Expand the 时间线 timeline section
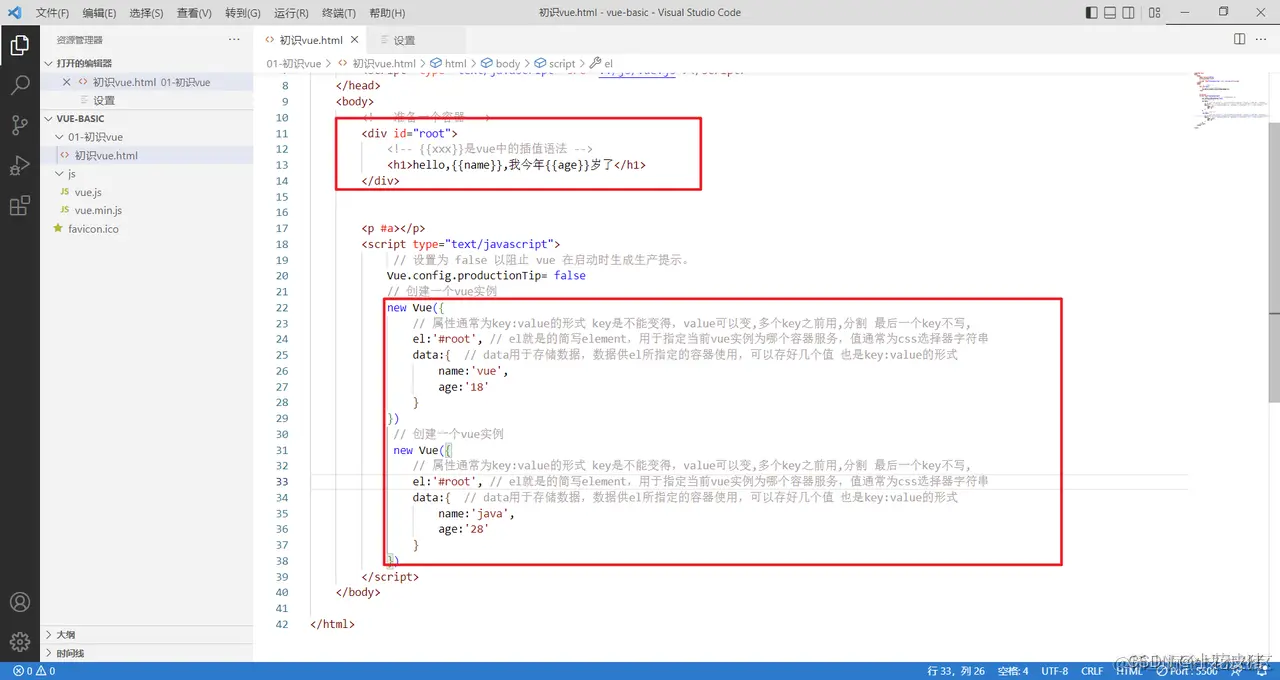The height and width of the screenshot is (680, 1280). point(49,653)
